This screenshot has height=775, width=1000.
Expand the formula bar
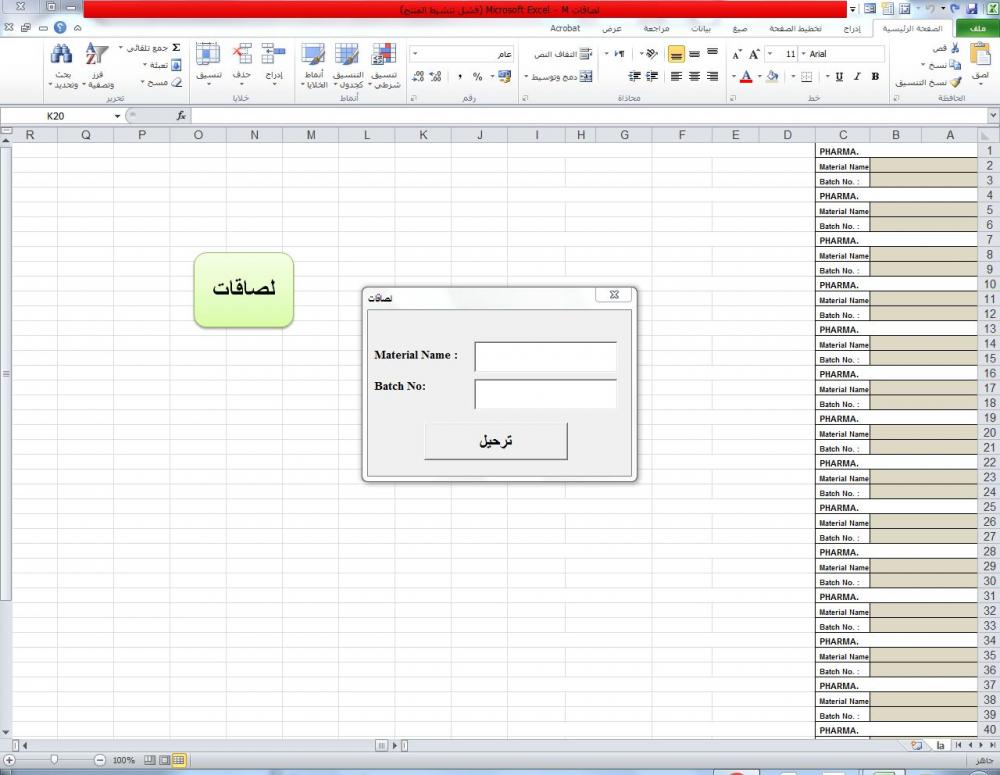click(x=993, y=115)
